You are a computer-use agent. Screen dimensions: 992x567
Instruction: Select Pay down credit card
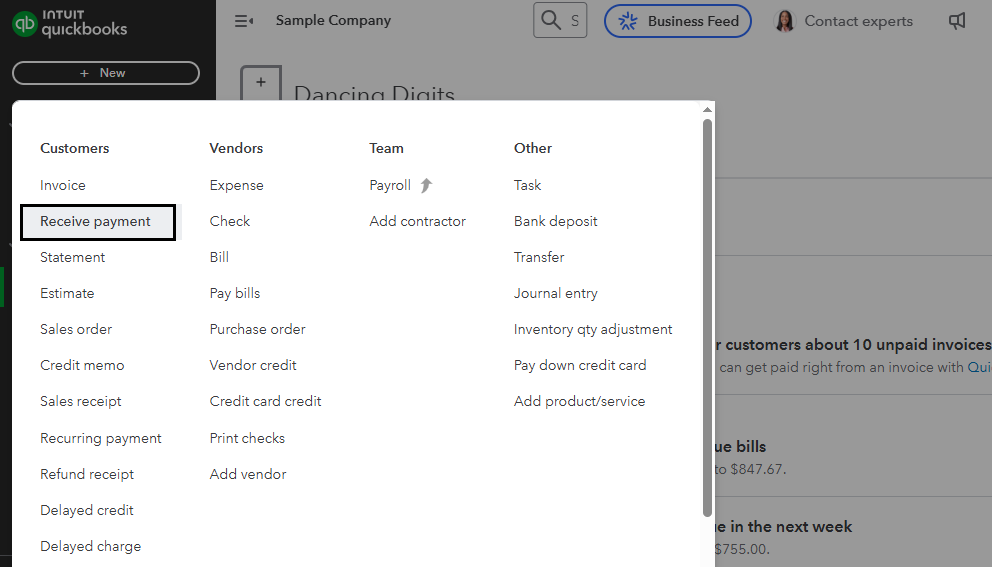[580, 366]
